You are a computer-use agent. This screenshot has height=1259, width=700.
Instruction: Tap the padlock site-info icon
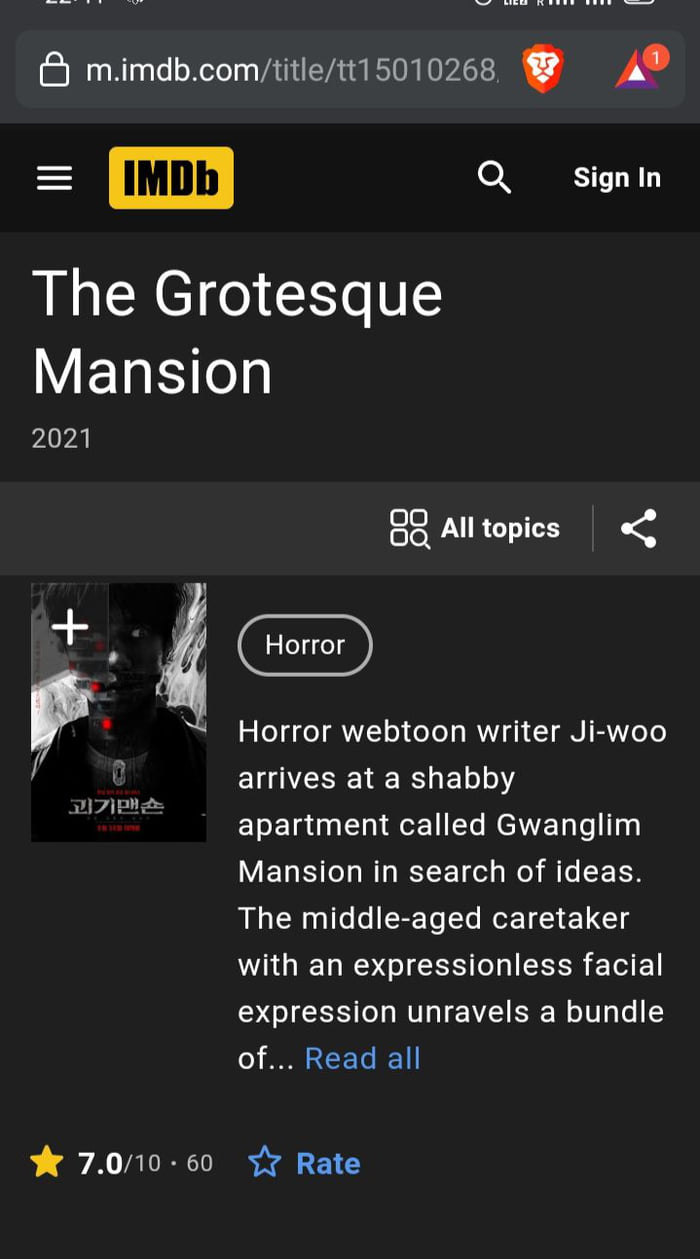tap(54, 70)
